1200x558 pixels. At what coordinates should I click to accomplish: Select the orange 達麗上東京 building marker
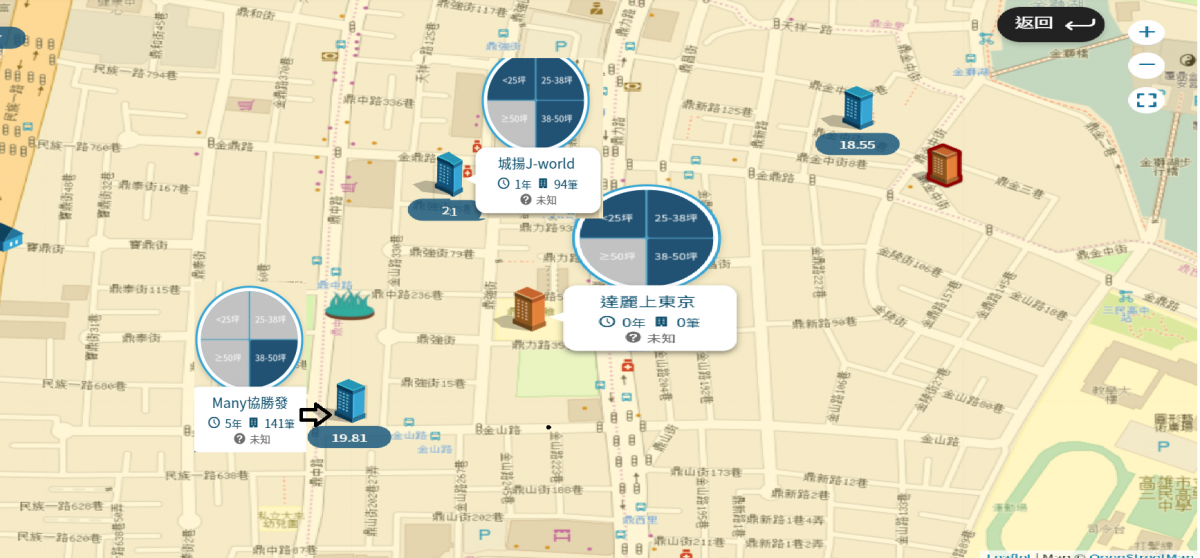(528, 309)
